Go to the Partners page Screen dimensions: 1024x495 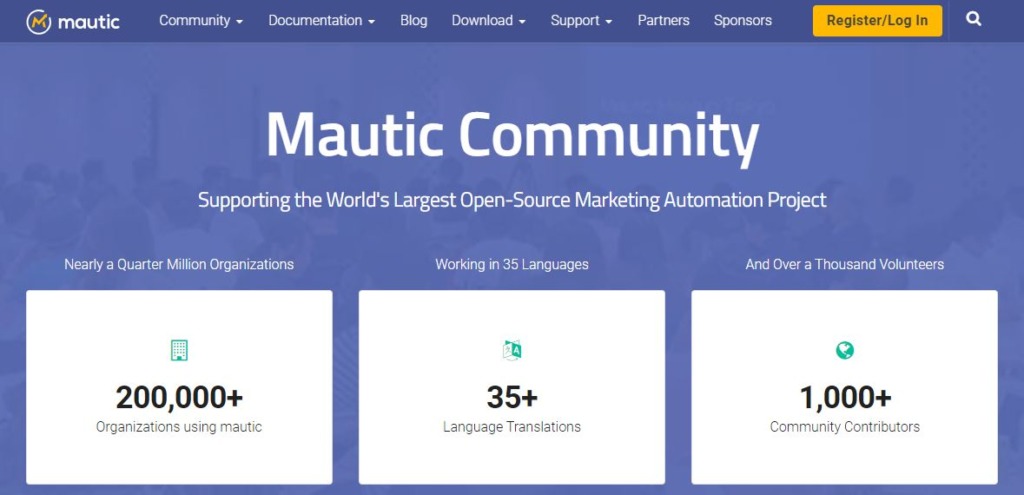pos(664,21)
